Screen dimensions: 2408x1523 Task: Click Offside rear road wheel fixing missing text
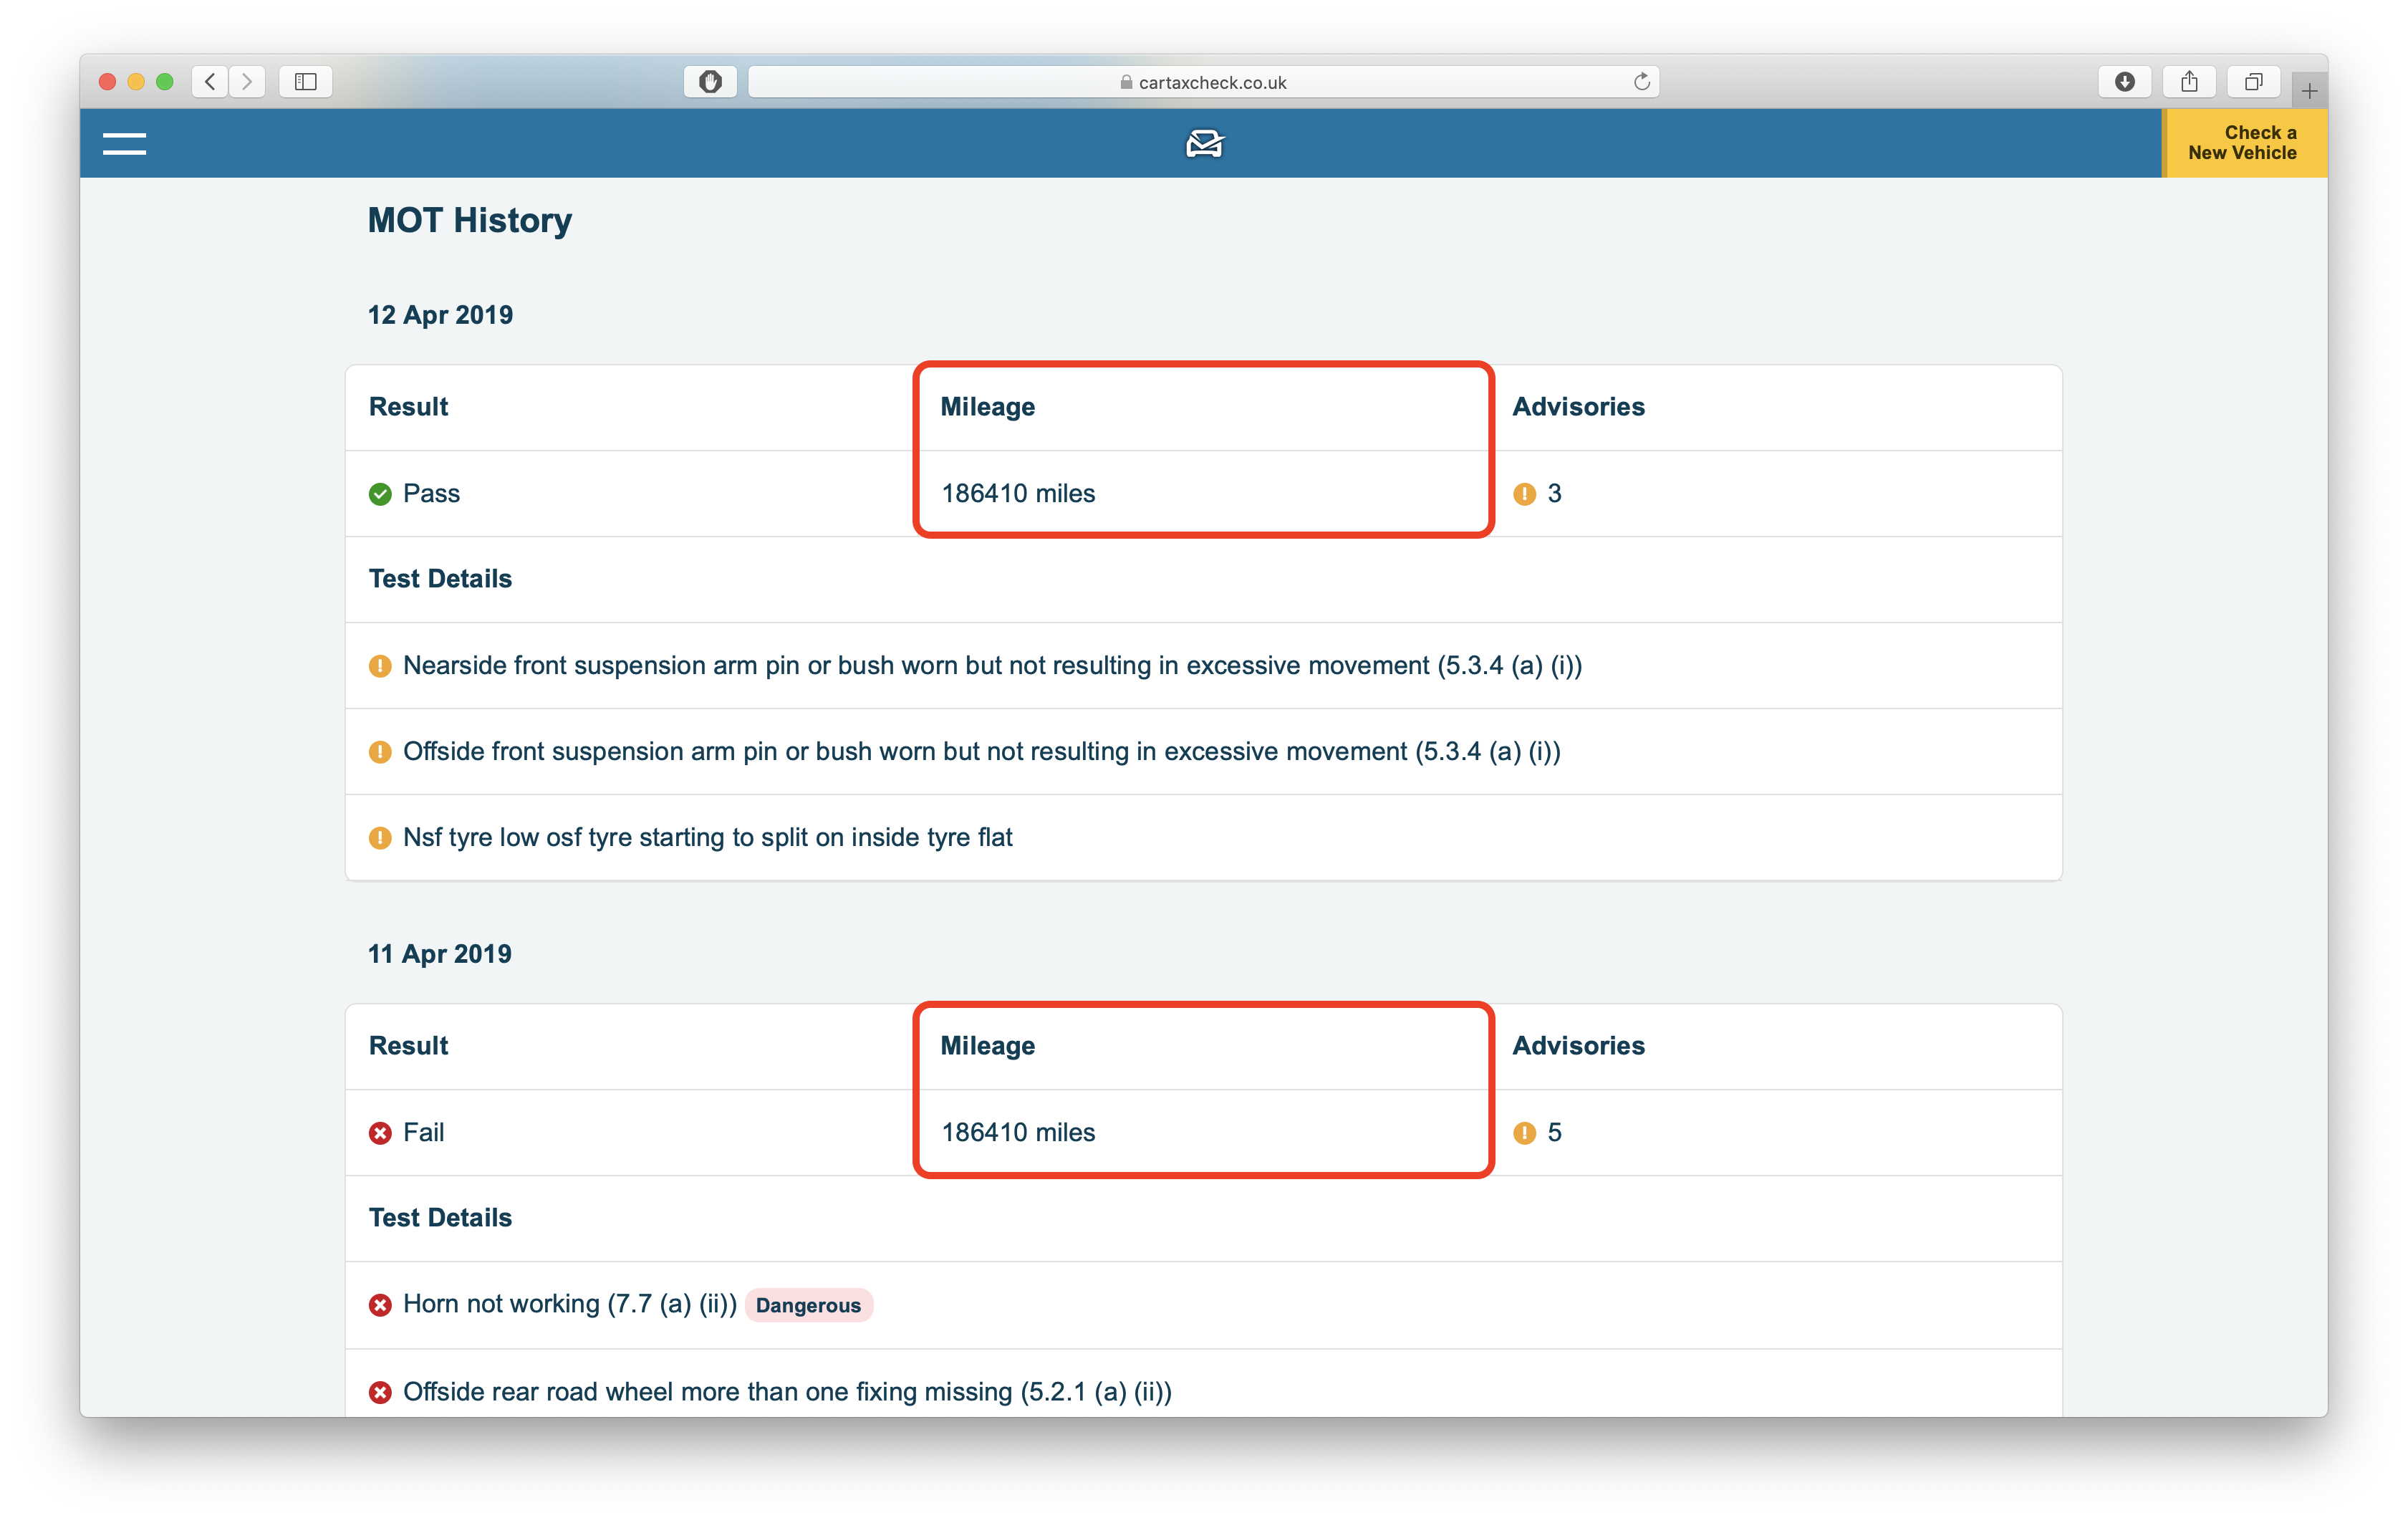click(x=787, y=1391)
